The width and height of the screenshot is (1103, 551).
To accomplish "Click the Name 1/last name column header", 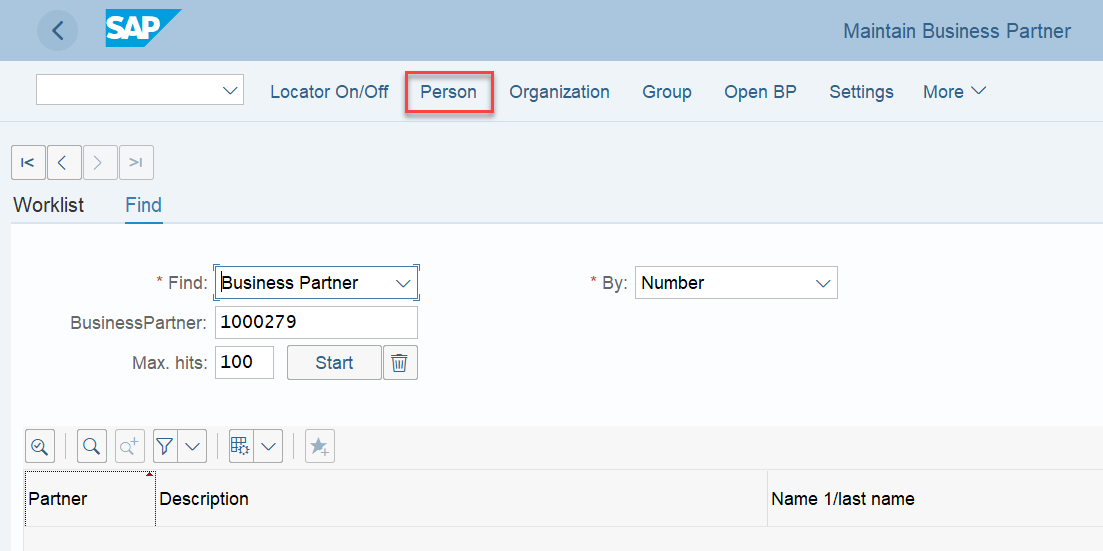I will (x=935, y=498).
